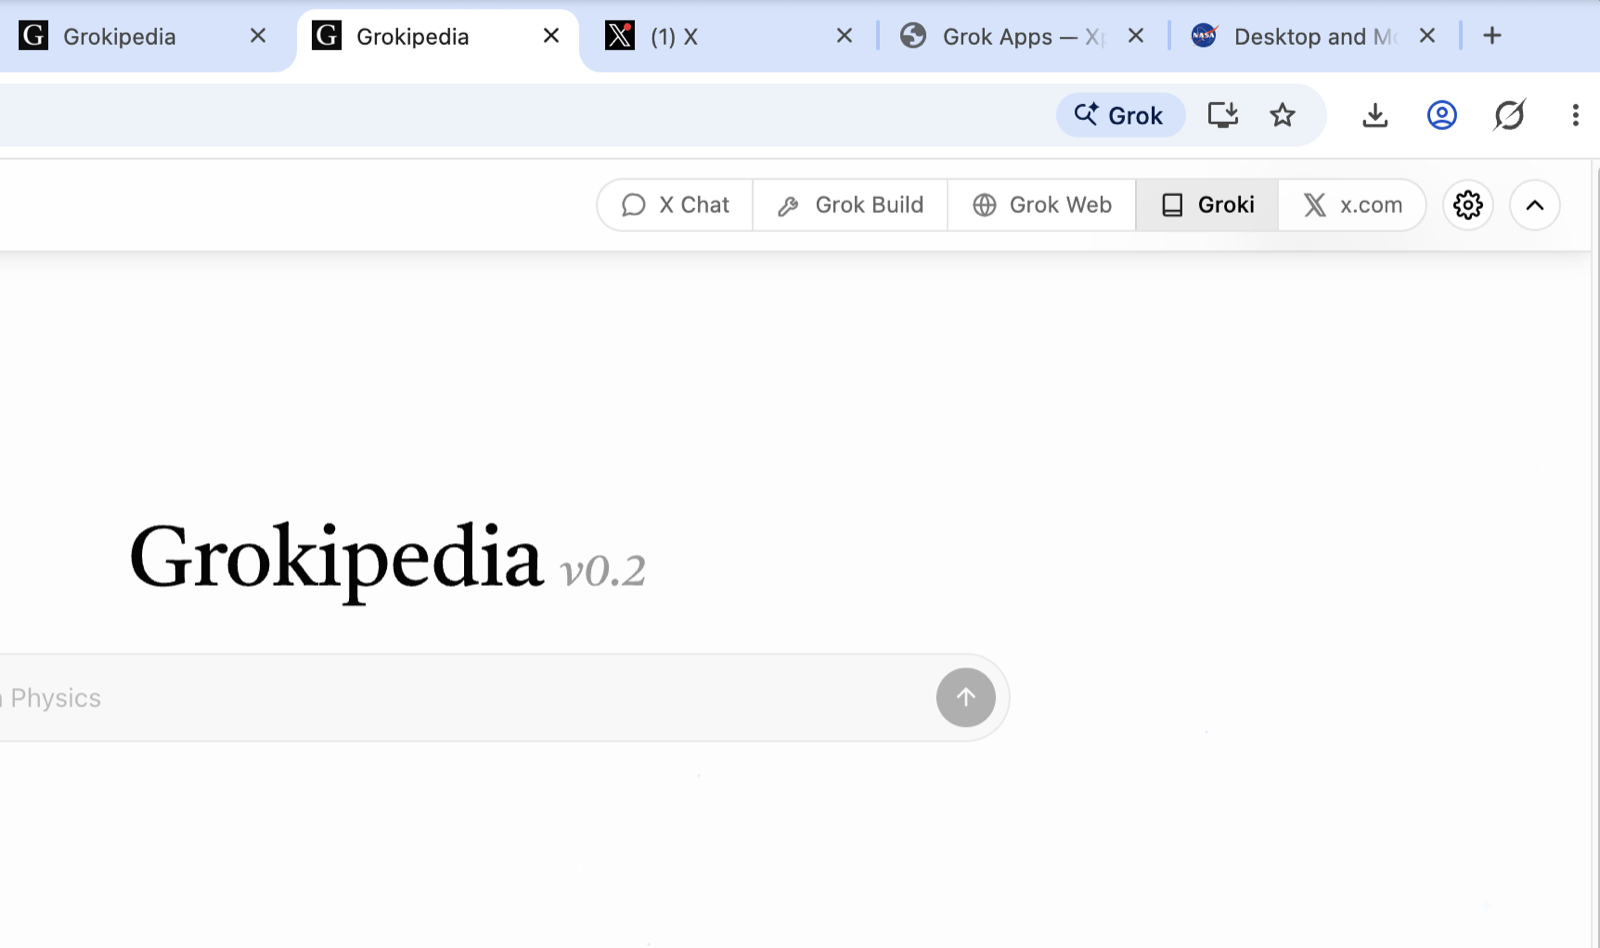Open the gear settings button
Screen dimensions: 1600x948
(x=1468, y=205)
